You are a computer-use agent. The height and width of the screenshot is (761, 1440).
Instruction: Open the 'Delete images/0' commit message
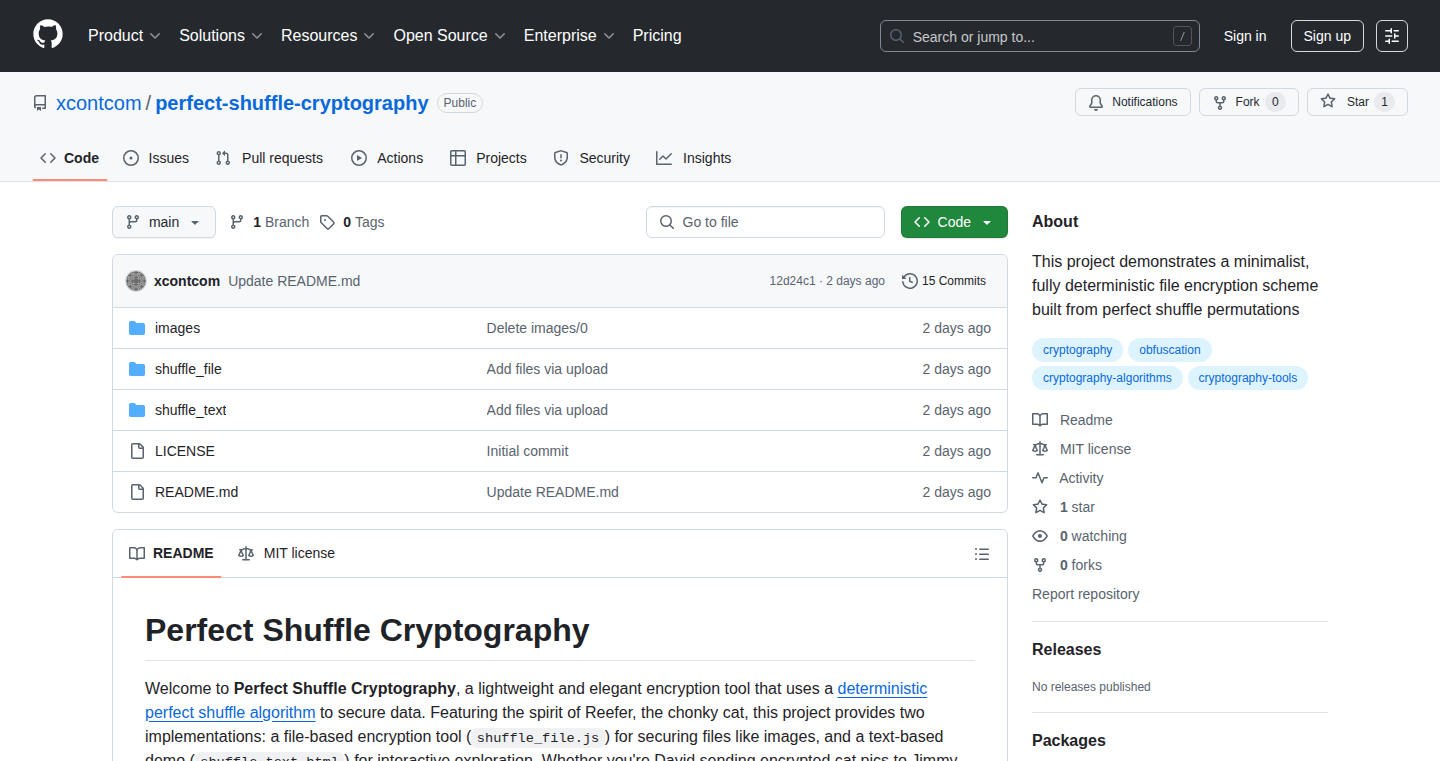click(x=537, y=328)
